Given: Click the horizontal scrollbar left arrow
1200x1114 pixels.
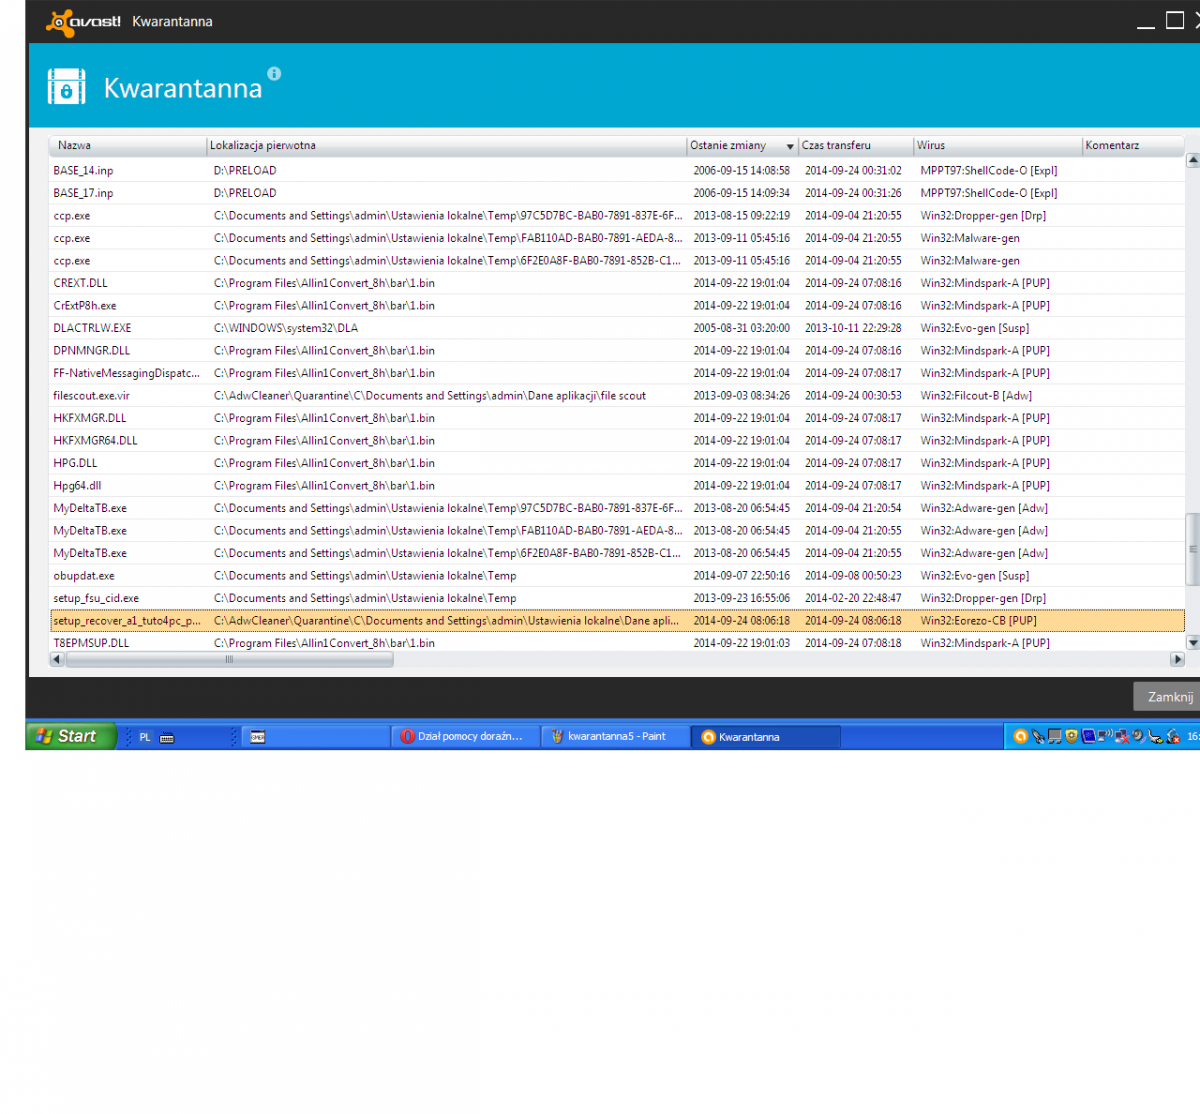Looking at the screenshot, I should (x=56, y=659).
